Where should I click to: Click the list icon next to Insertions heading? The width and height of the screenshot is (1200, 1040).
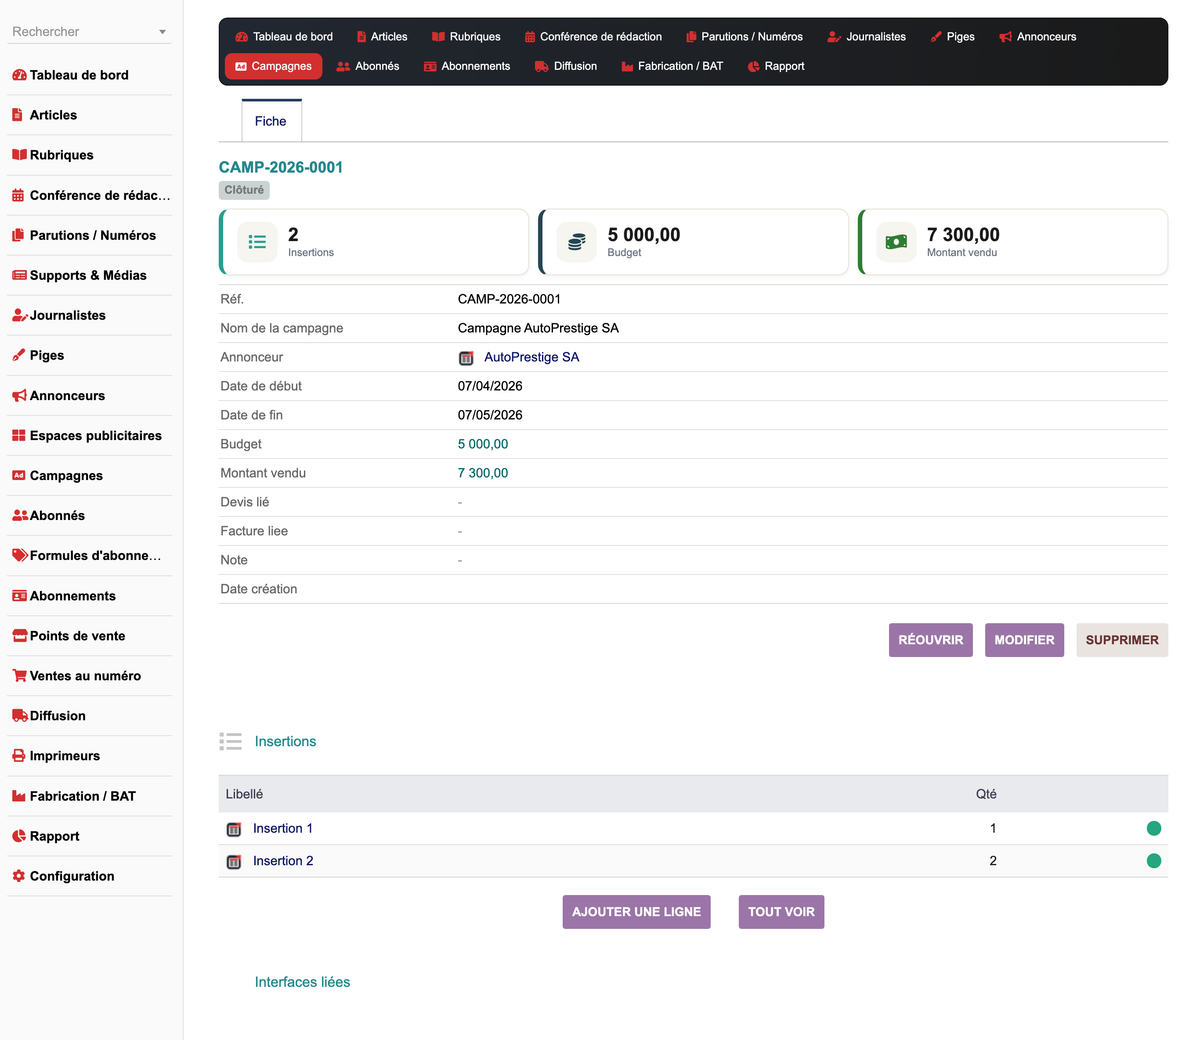[x=231, y=741]
